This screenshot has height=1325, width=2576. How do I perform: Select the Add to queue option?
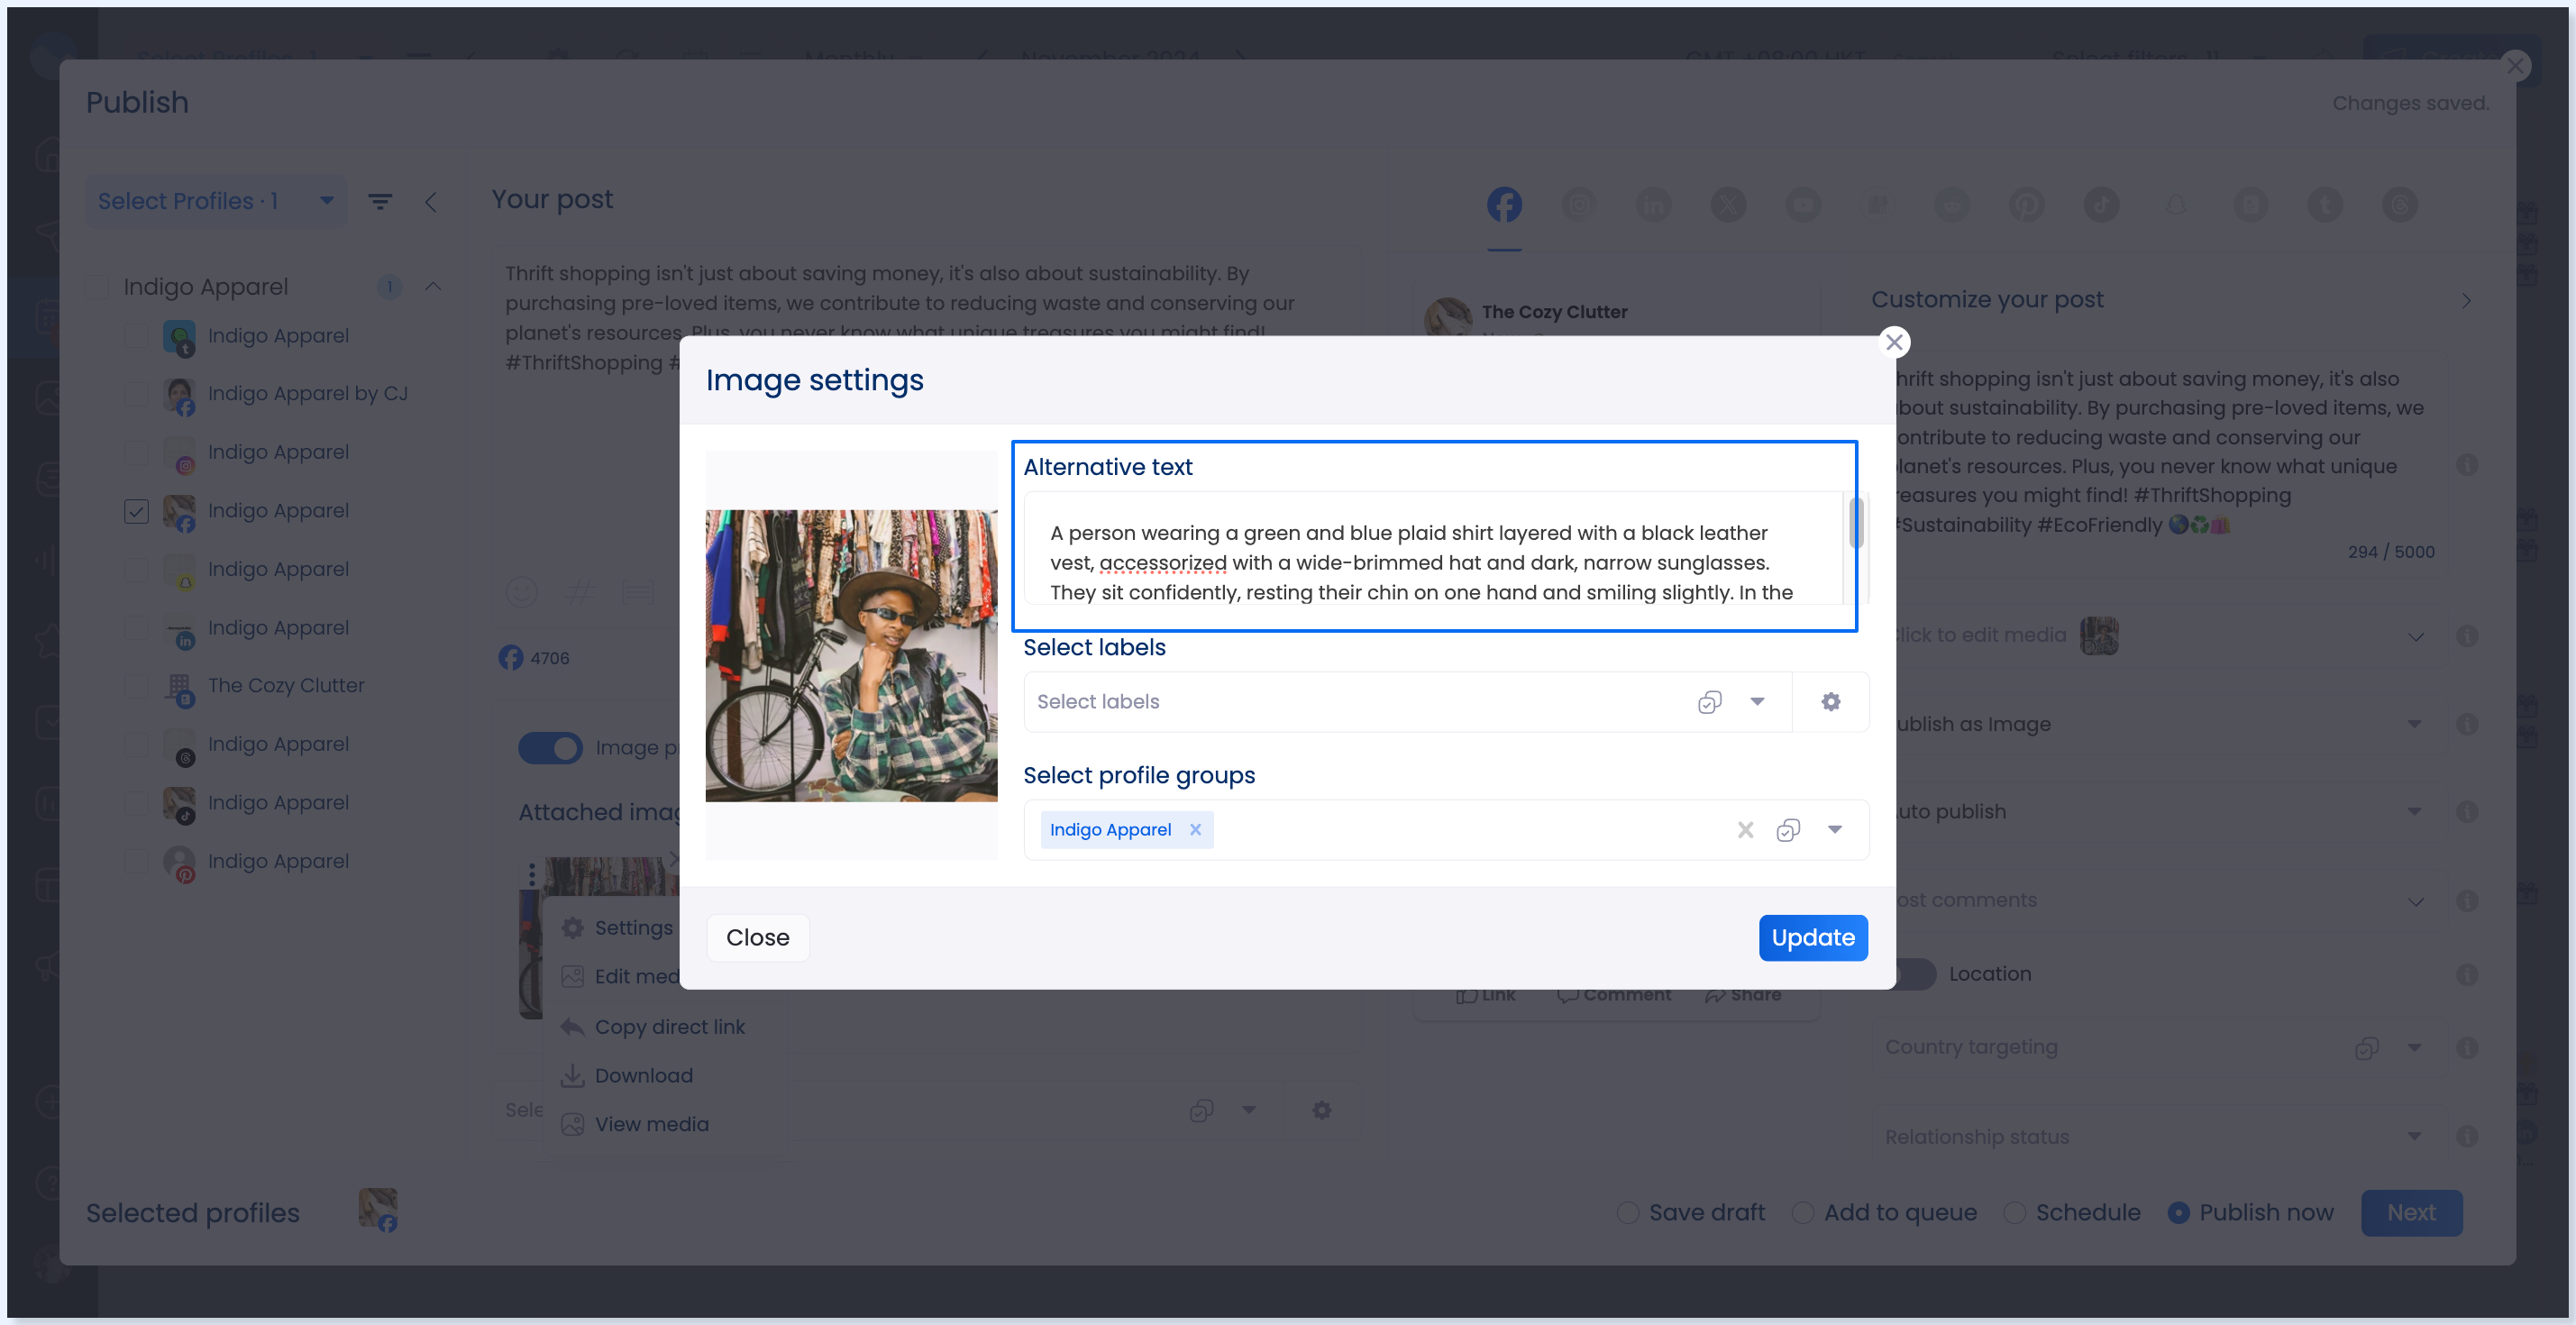tap(1803, 1213)
